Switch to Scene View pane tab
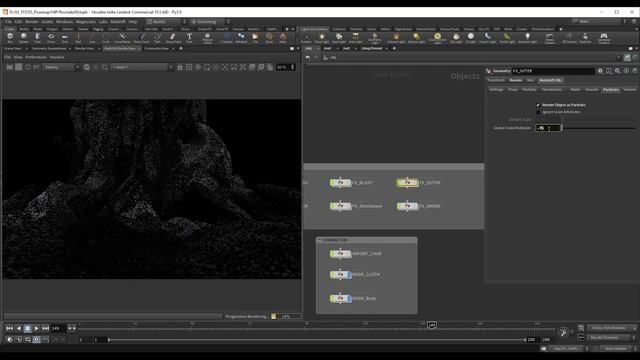Viewport: 640px width, 360px height. (x=13, y=49)
